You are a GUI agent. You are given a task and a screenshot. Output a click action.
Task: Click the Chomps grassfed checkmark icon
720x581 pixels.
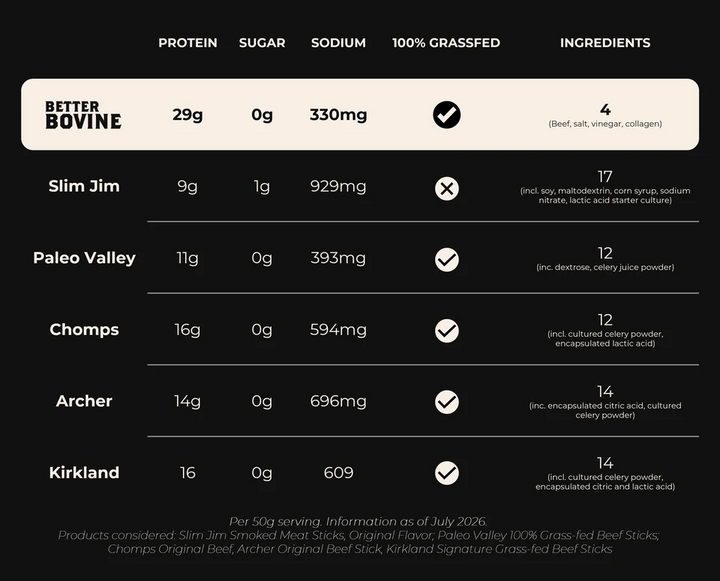click(446, 331)
